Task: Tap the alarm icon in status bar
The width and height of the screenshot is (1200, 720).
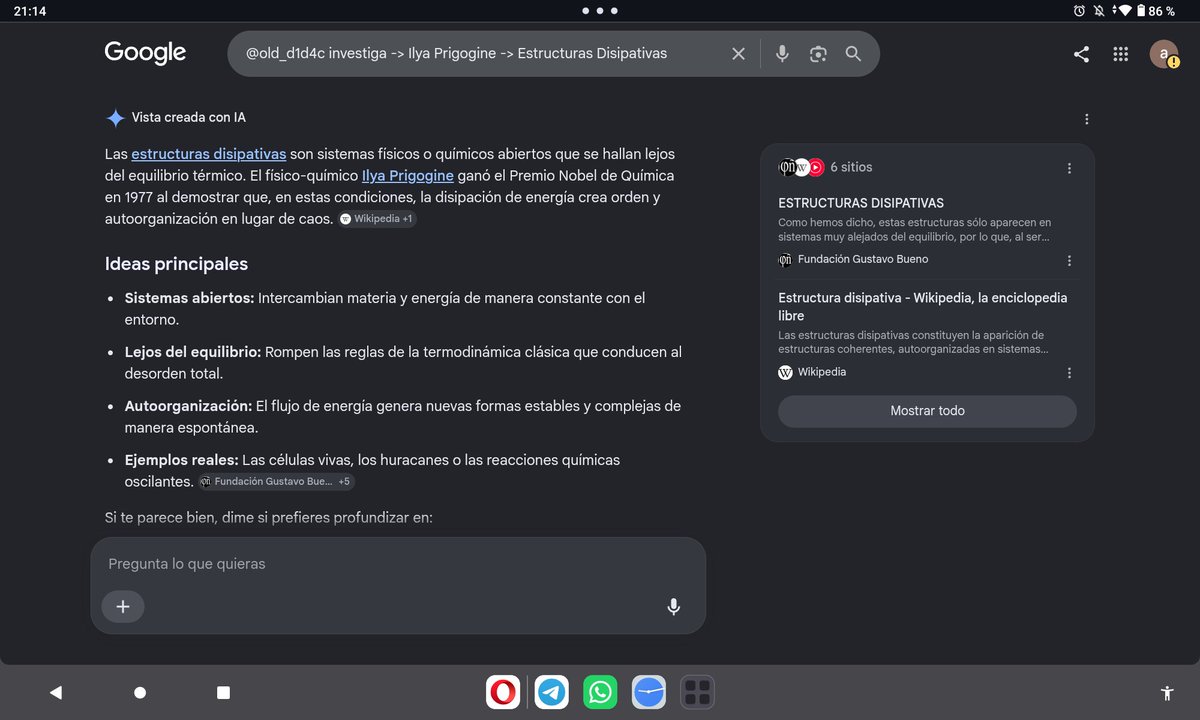Action: click(1079, 11)
